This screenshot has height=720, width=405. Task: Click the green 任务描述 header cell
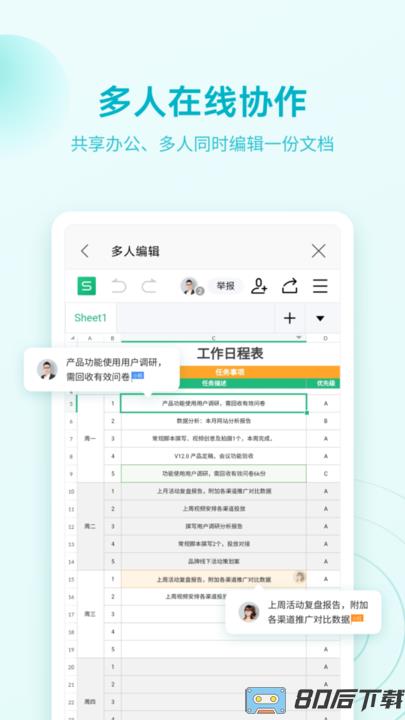click(x=214, y=383)
